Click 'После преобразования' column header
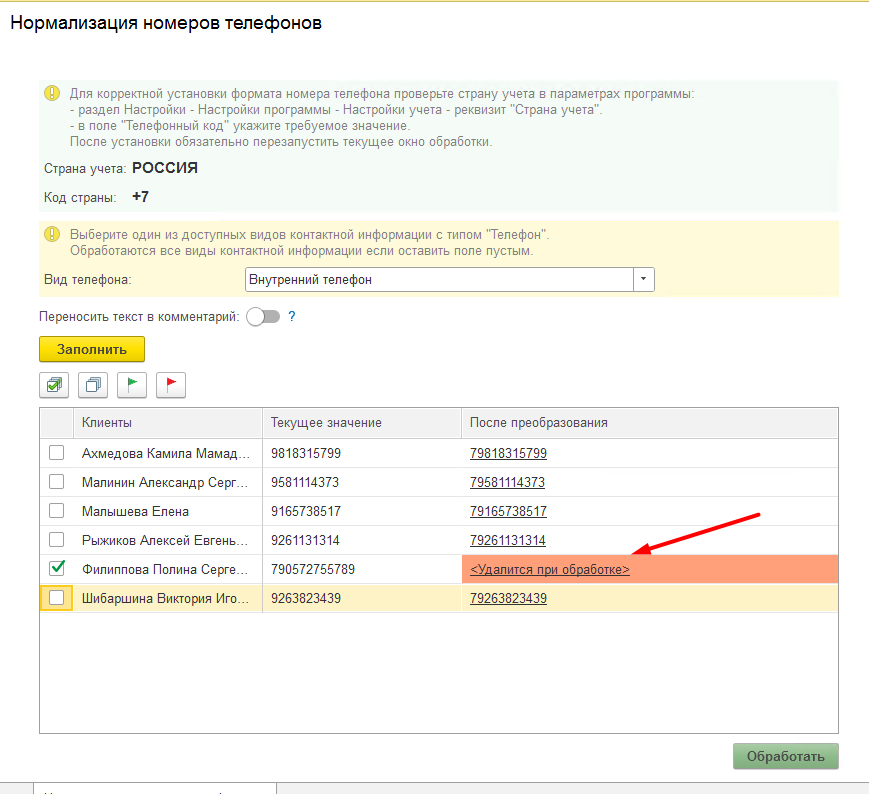 [648, 423]
